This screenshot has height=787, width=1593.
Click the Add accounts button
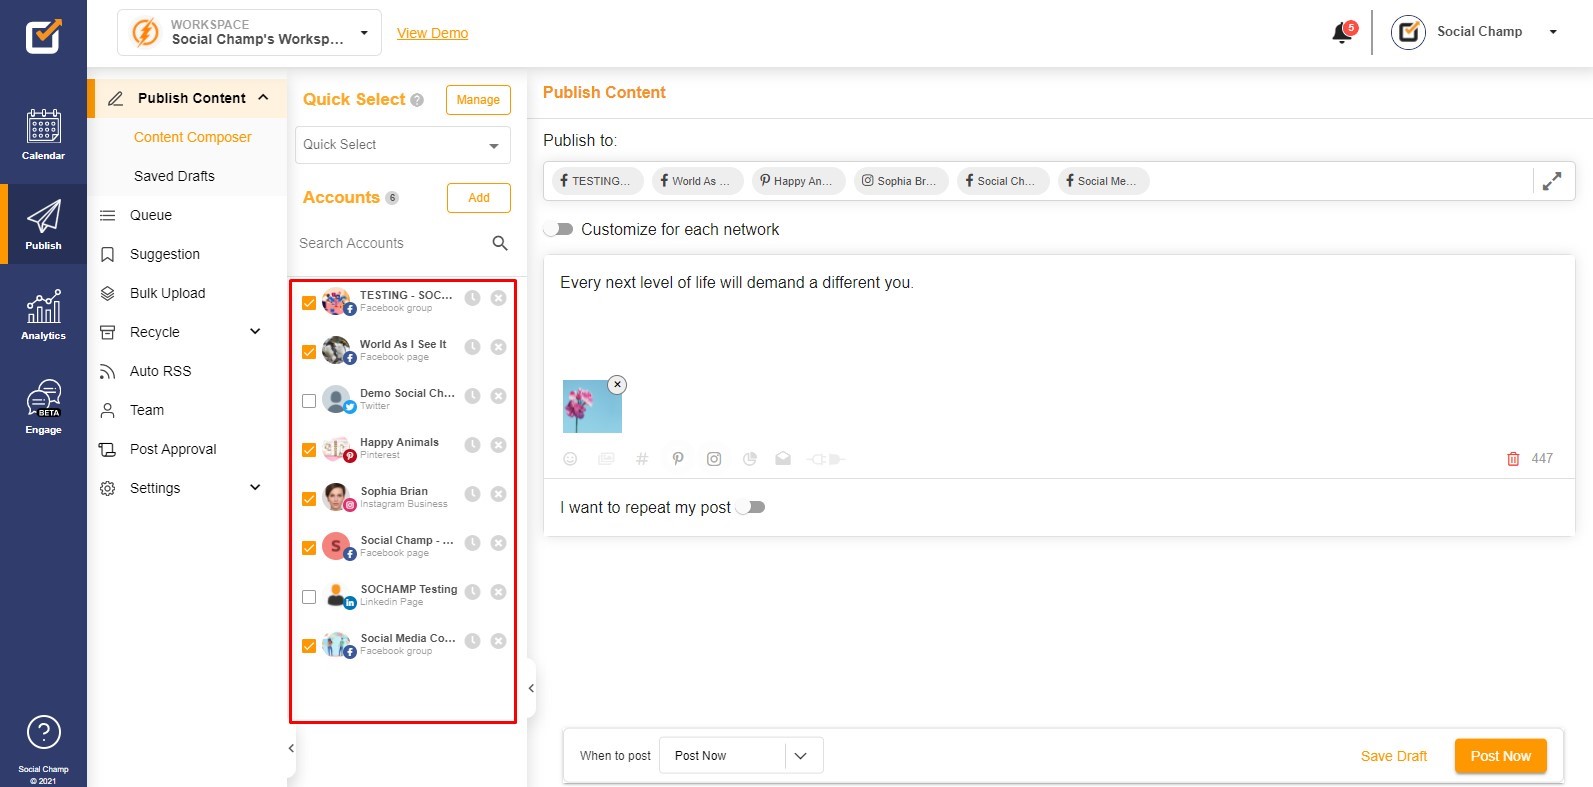click(479, 198)
